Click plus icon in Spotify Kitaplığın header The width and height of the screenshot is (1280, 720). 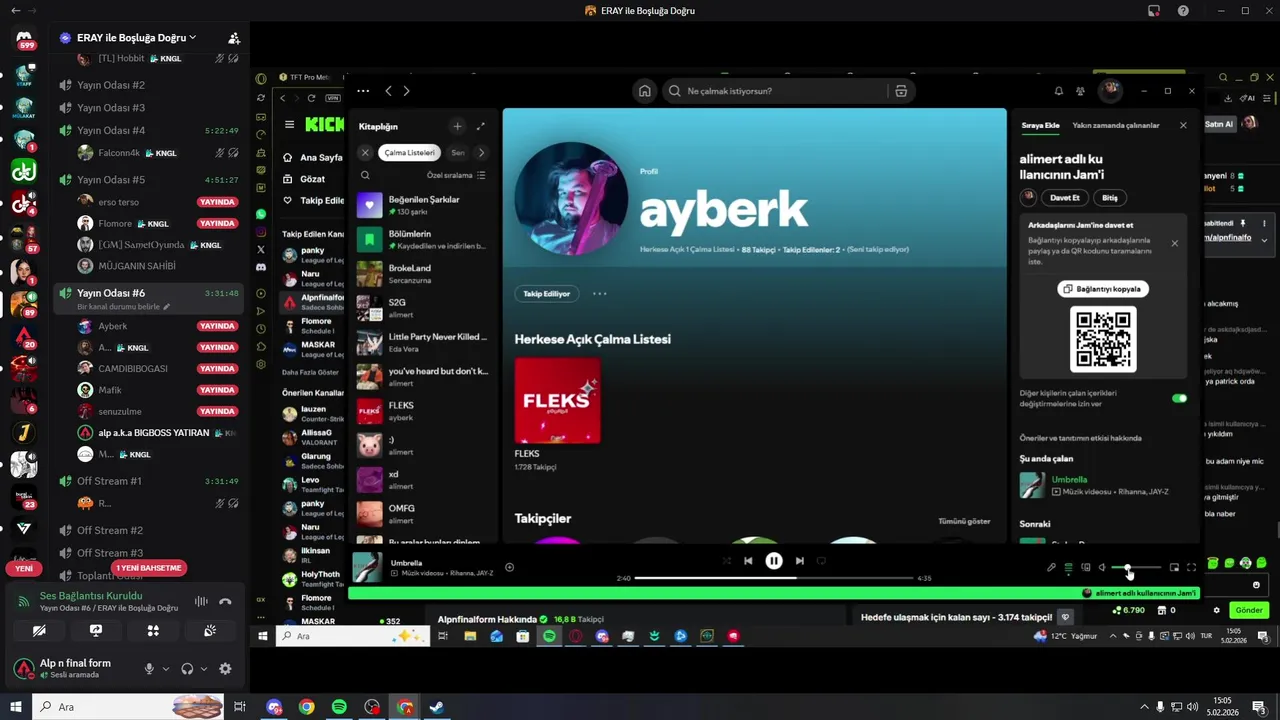(457, 126)
